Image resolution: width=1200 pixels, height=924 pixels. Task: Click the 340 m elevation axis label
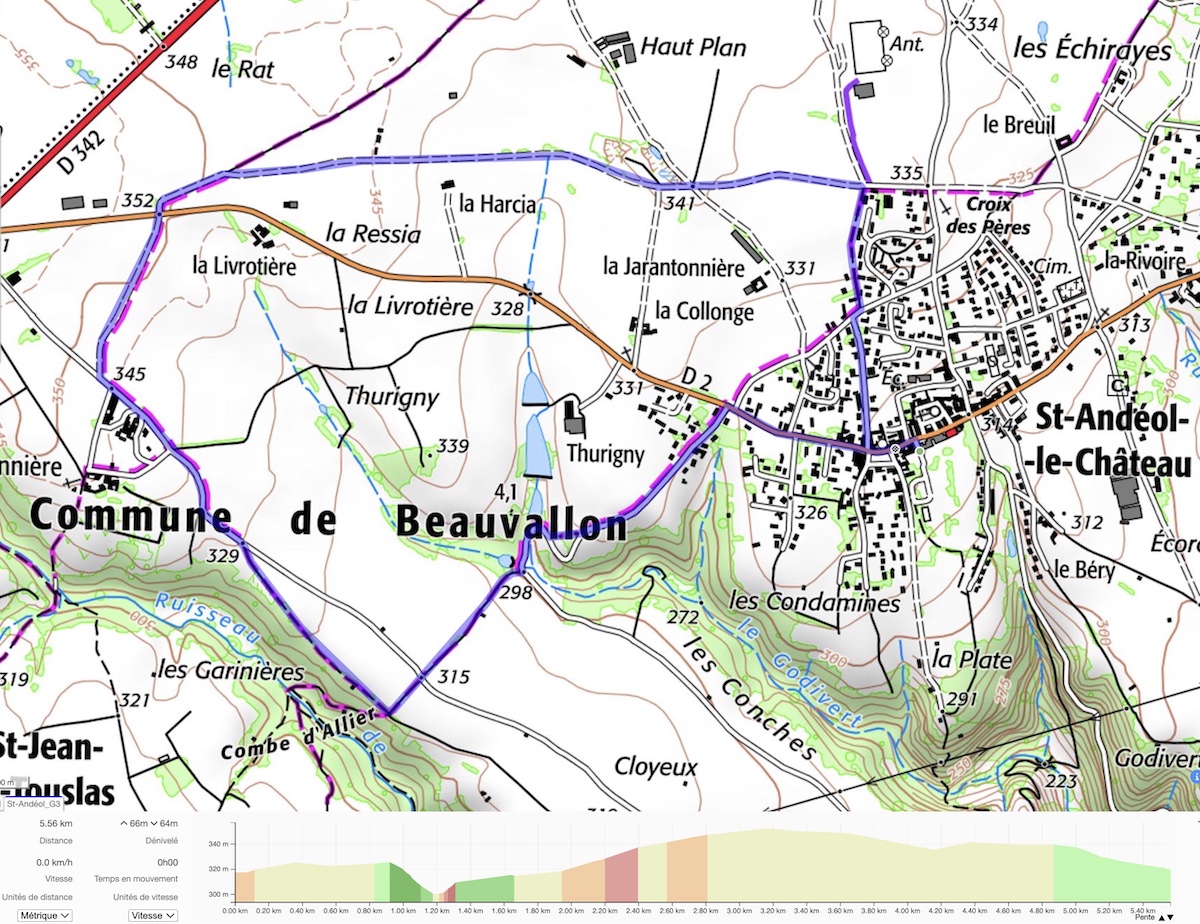click(219, 845)
